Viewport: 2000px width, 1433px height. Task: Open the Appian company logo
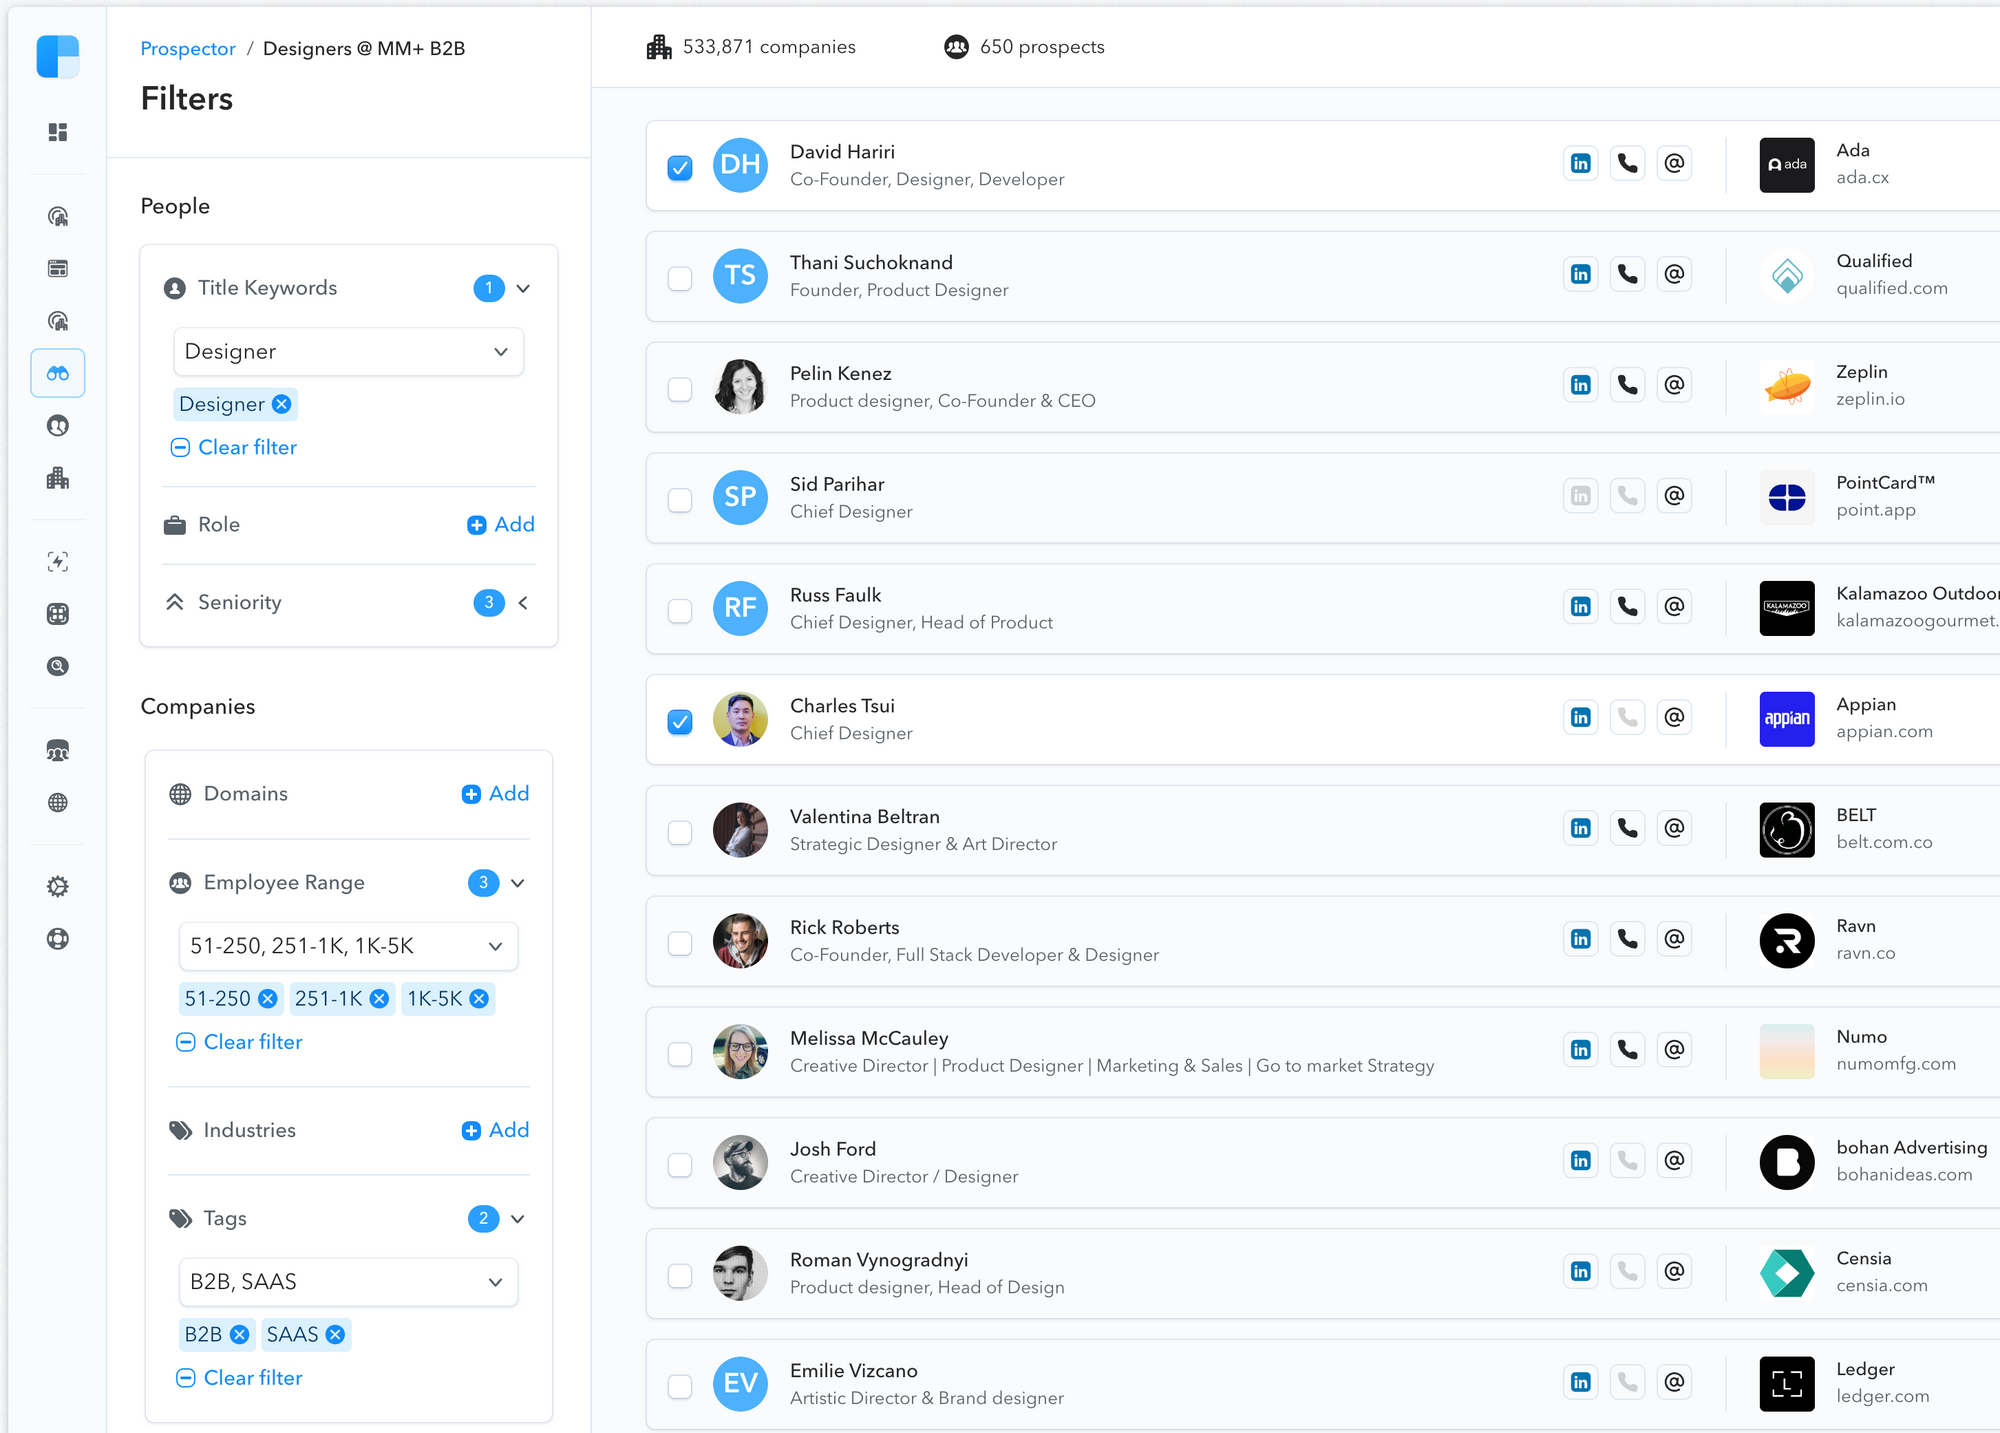point(1787,719)
